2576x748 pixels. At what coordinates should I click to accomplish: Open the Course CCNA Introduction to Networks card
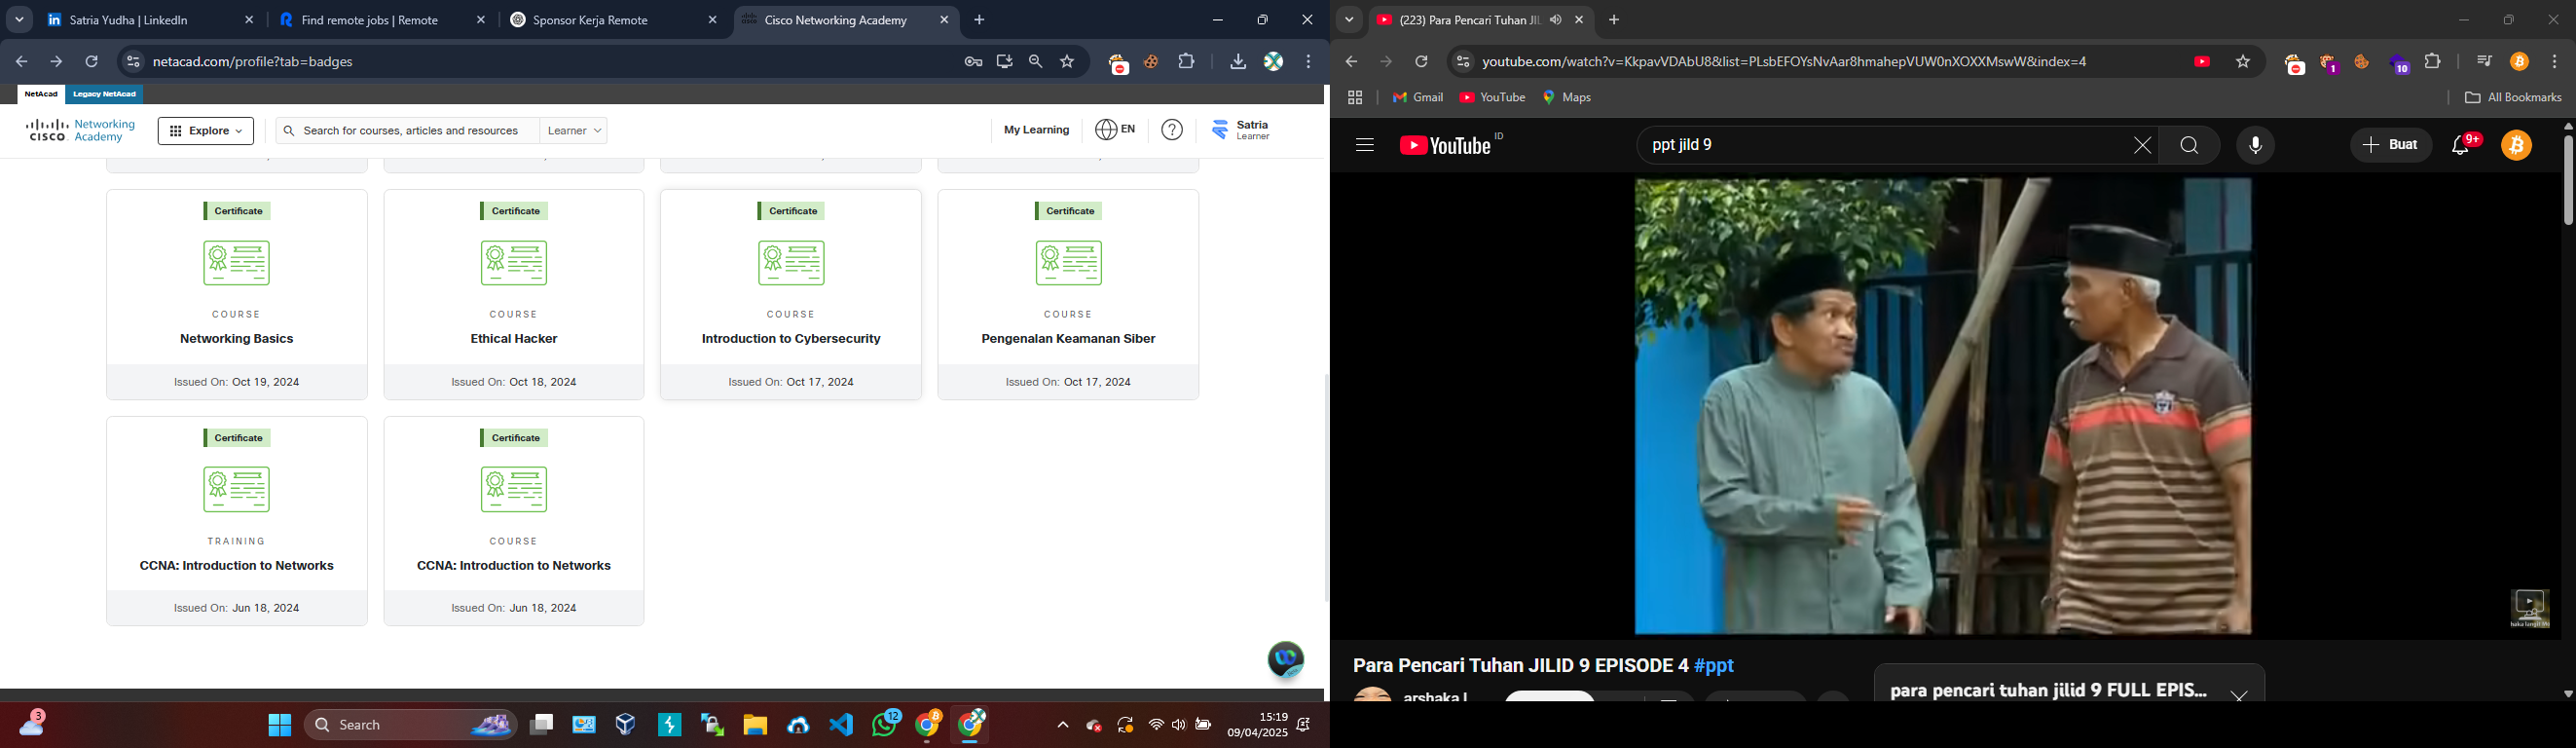point(514,521)
